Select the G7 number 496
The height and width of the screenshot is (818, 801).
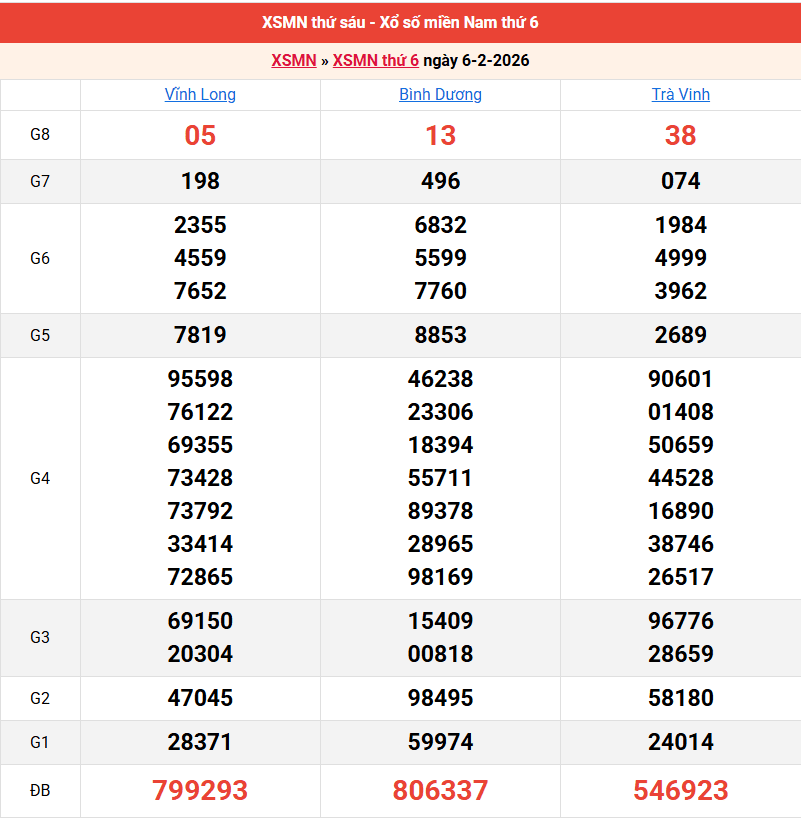(440, 181)
